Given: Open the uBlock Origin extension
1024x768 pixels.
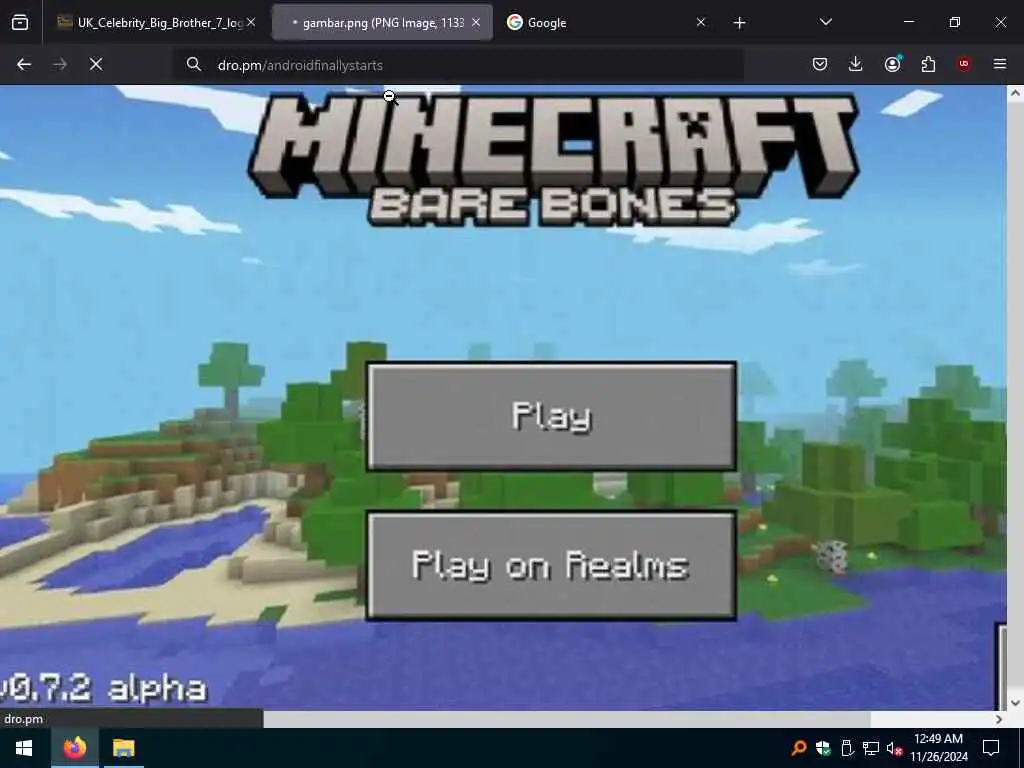Looking at the screenshot, I should (964, 64).
